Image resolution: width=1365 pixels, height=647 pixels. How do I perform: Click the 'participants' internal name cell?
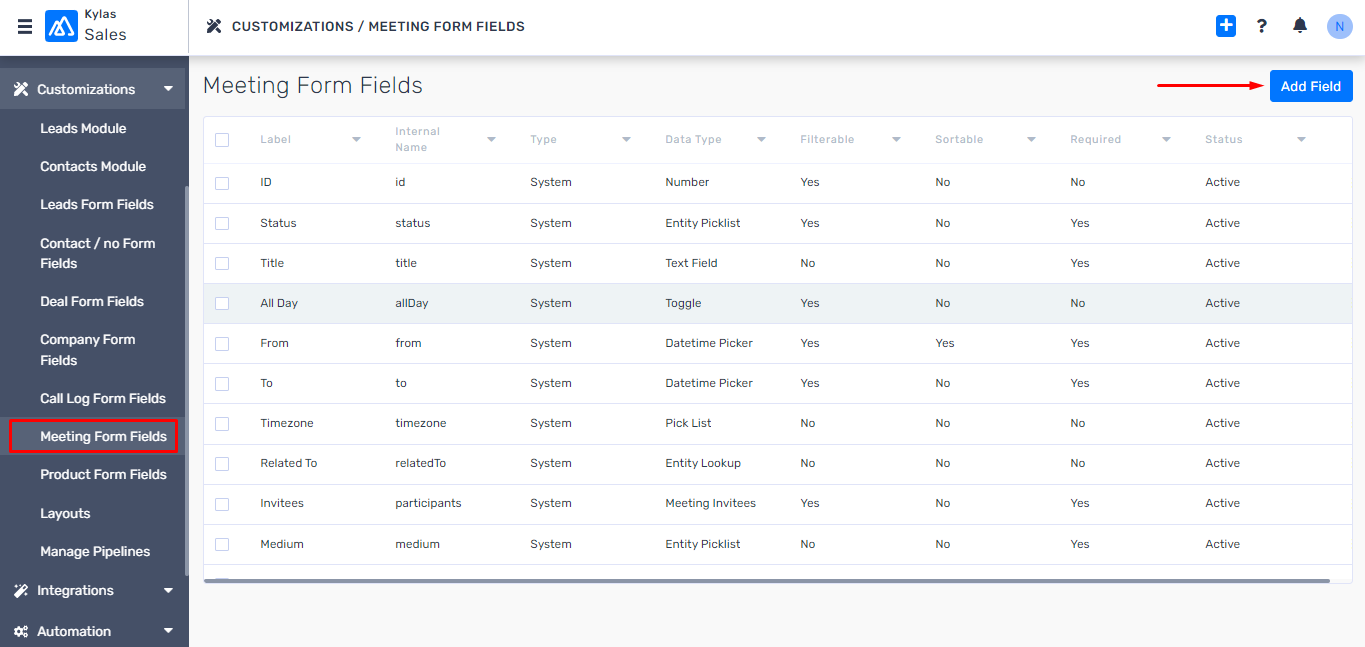tap(428, 504)
